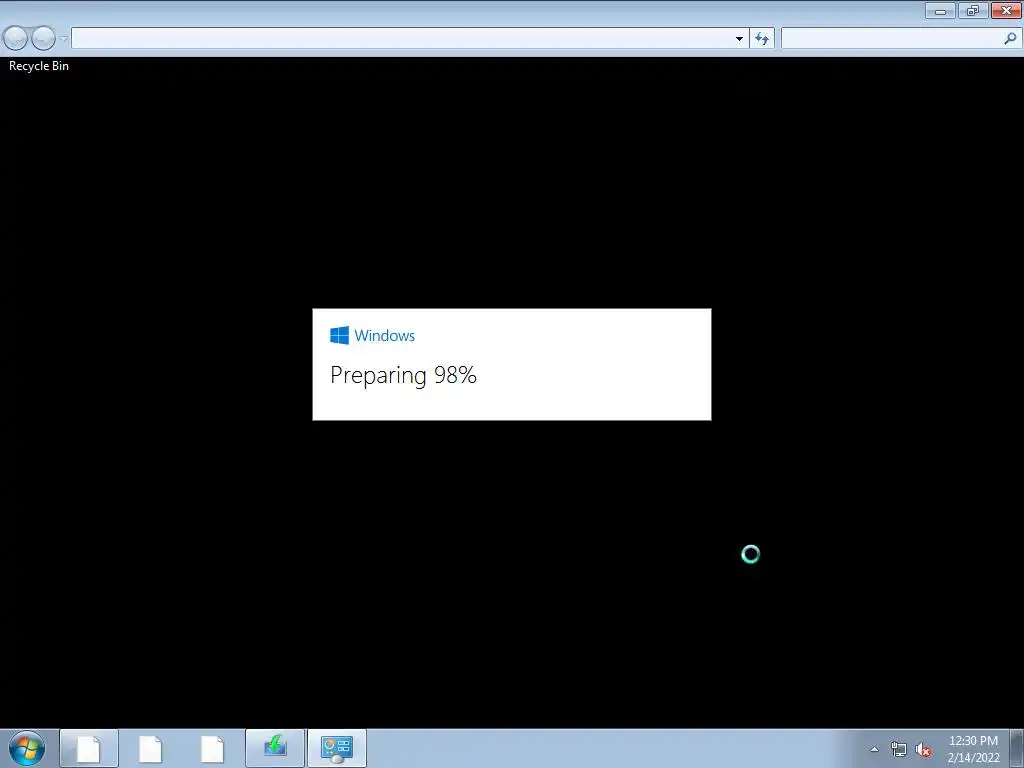Open the third blank-document taskbar icon
Screen dimensions: 1024x768
coord(212,748)
